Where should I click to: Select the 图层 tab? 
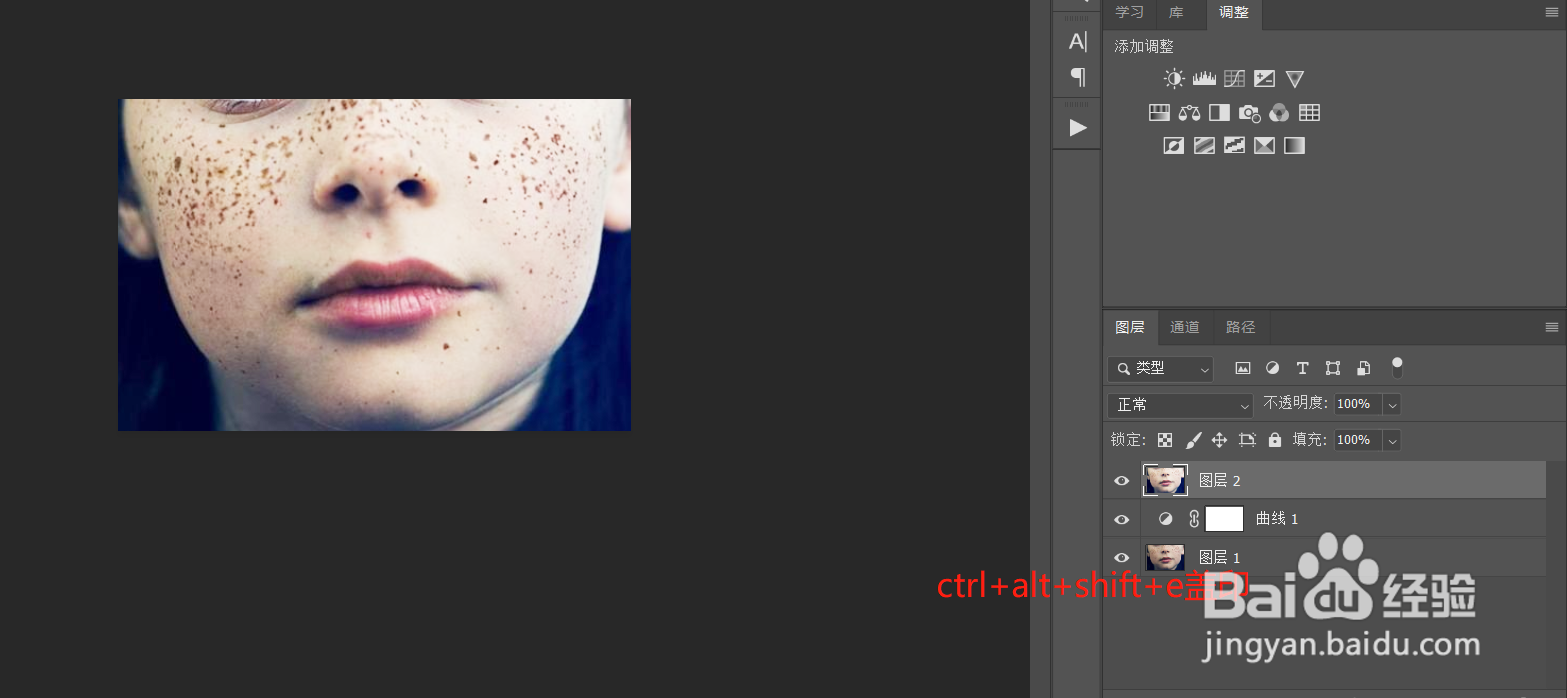[1130, 327]
